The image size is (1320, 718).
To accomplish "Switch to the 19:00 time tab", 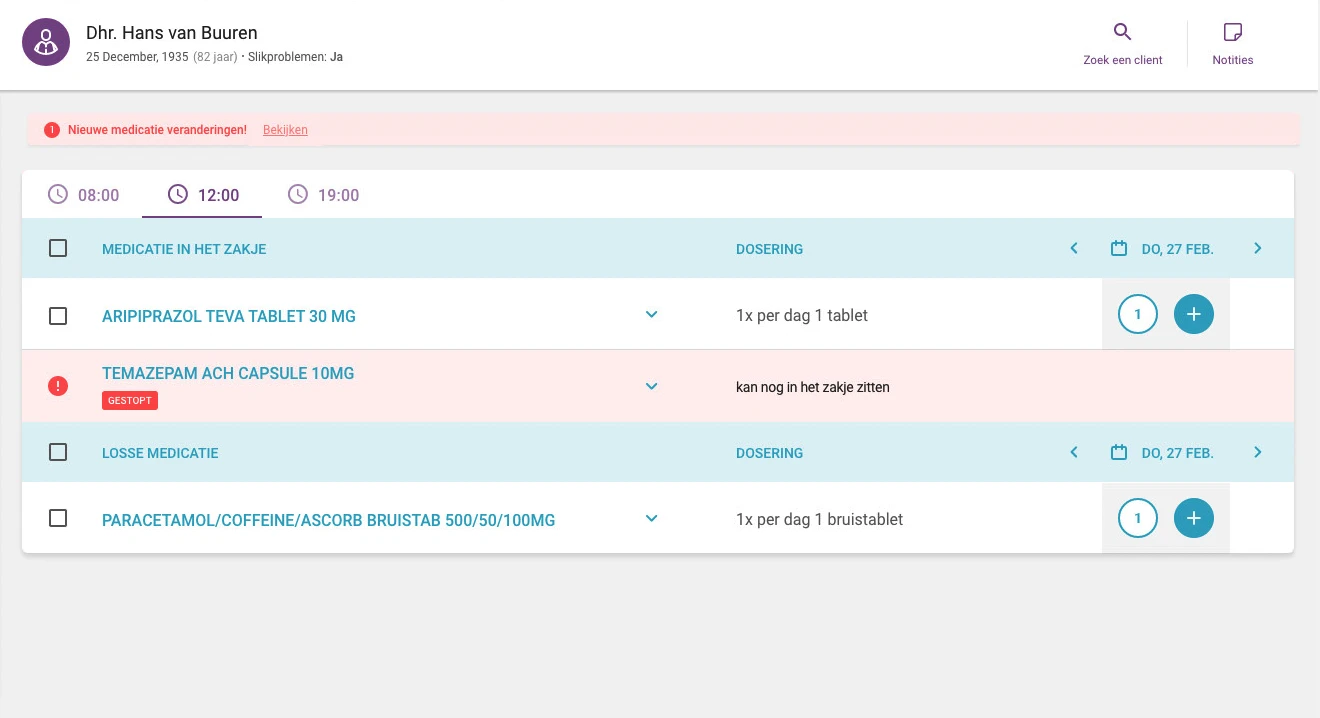I will (324, 195).
